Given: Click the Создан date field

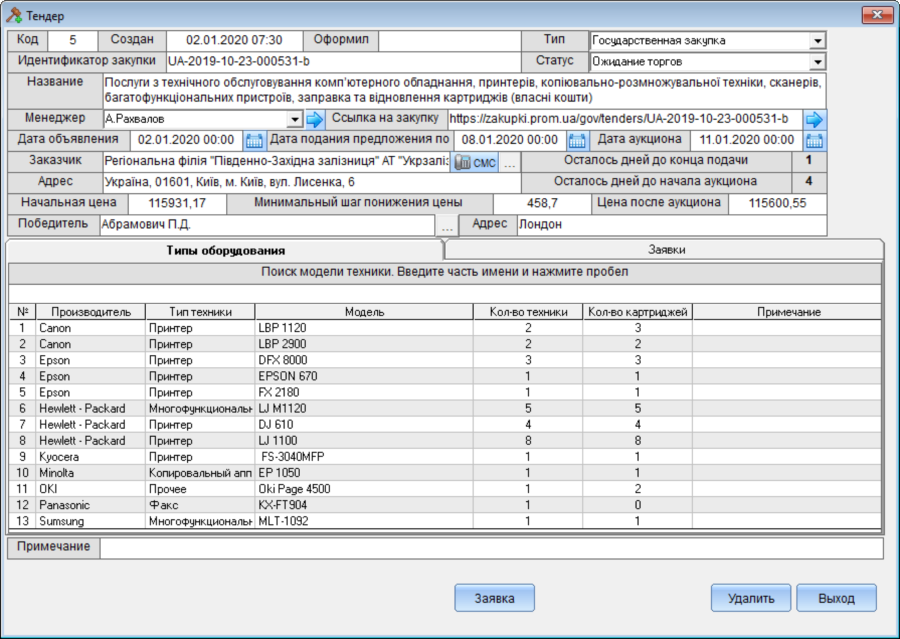Looking at the screenshot, I should click(x=234, y=41).
